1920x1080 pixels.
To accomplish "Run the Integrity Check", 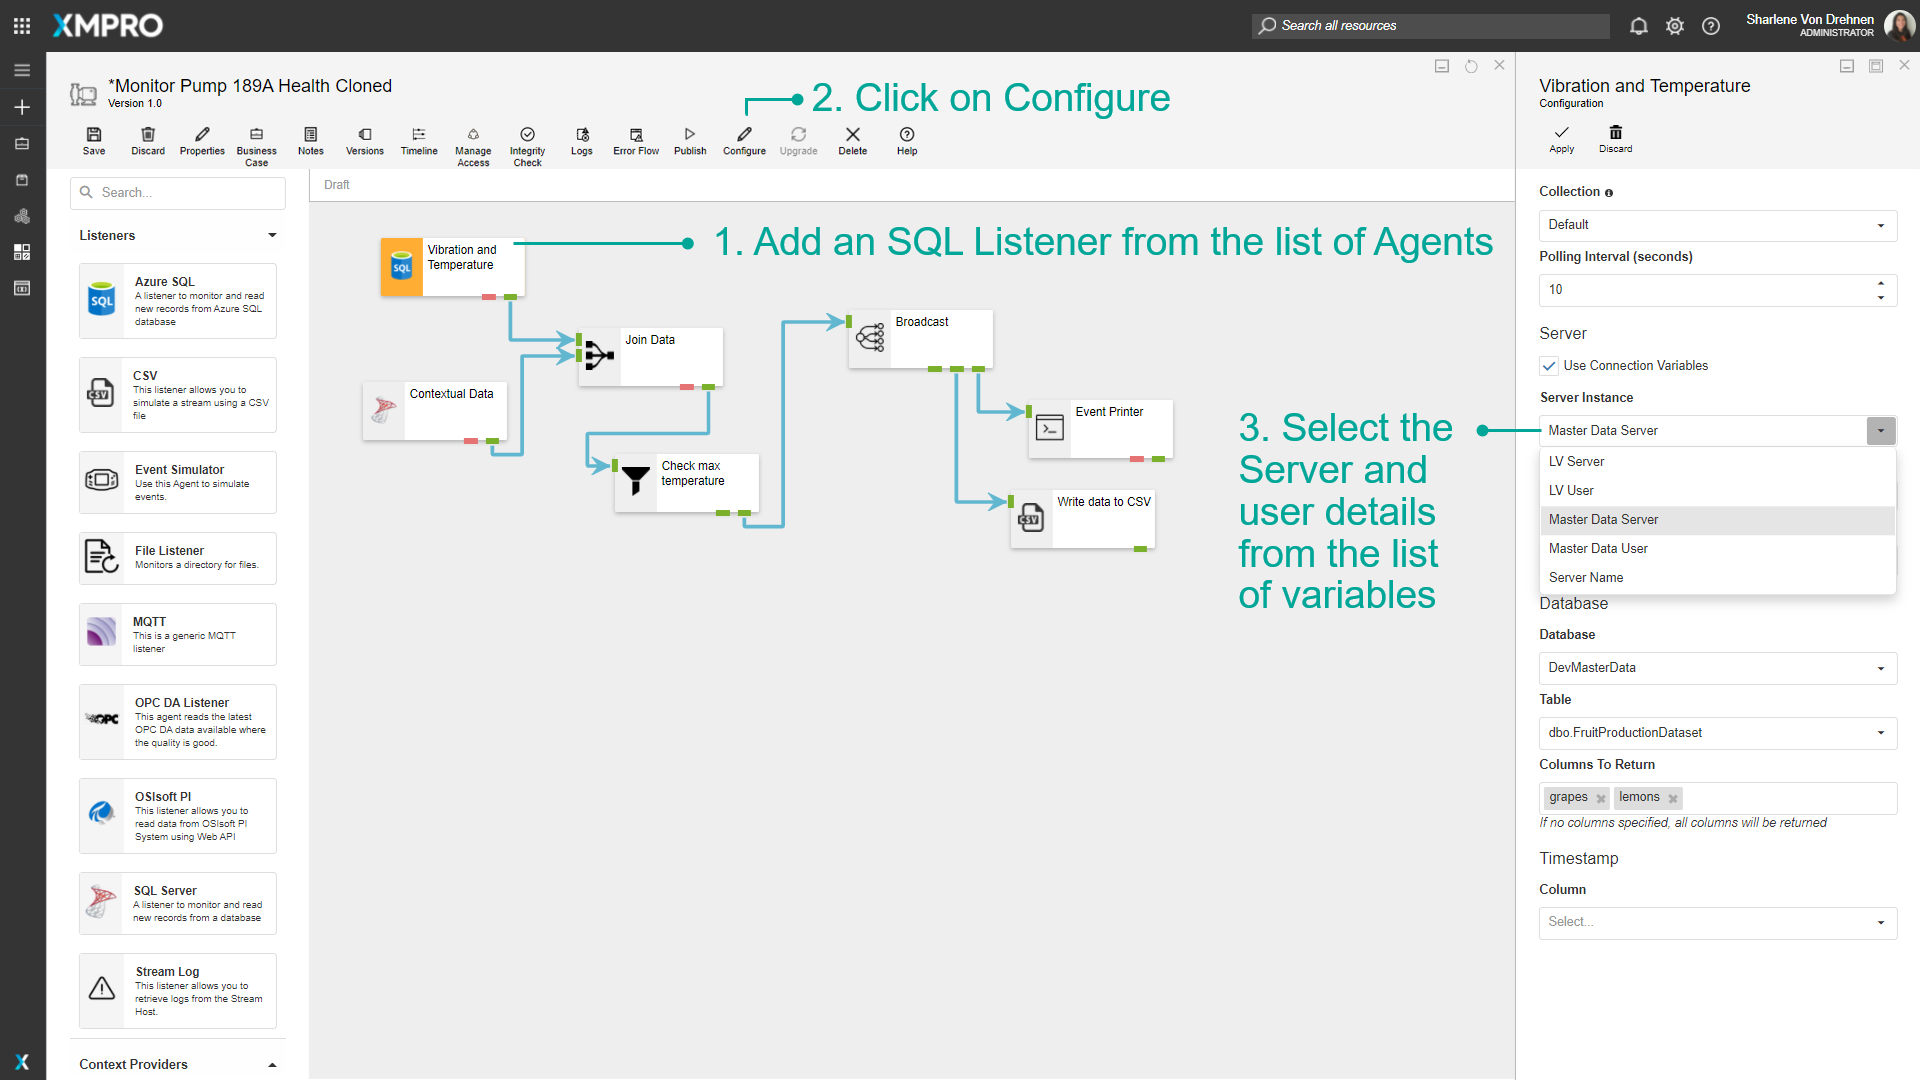I will pos(527,146).
